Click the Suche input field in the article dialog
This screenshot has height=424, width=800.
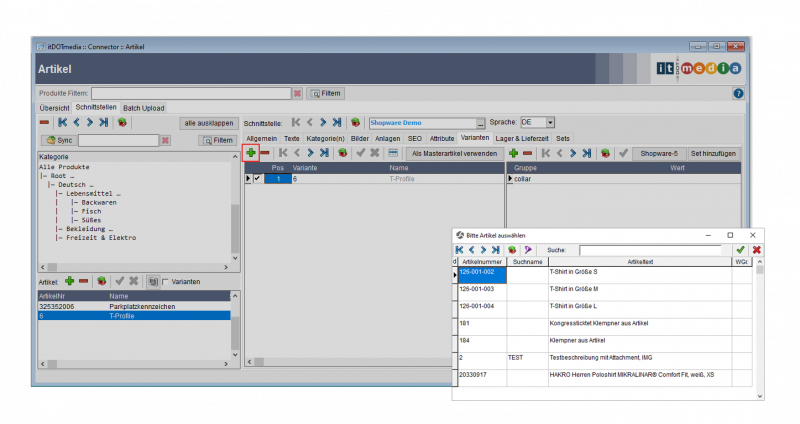[x=650, y=250]
